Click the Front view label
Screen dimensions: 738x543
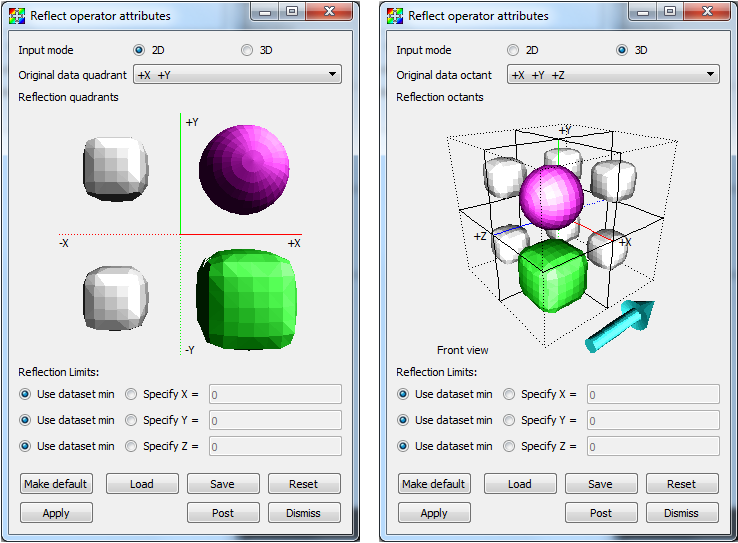(x=463, y=350)
